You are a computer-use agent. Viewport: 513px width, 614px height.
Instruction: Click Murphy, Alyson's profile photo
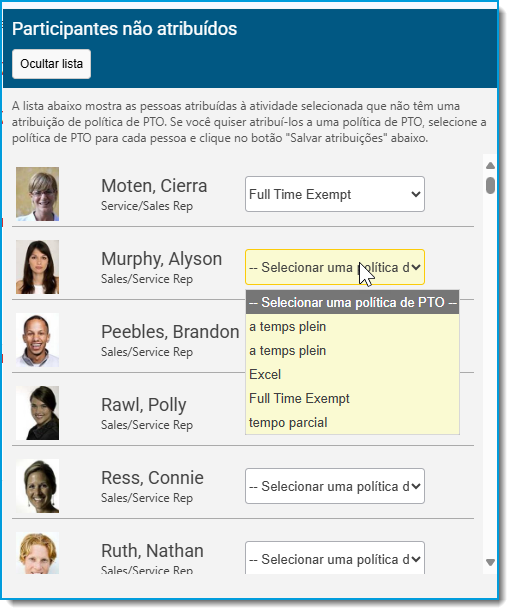[38, 269]
